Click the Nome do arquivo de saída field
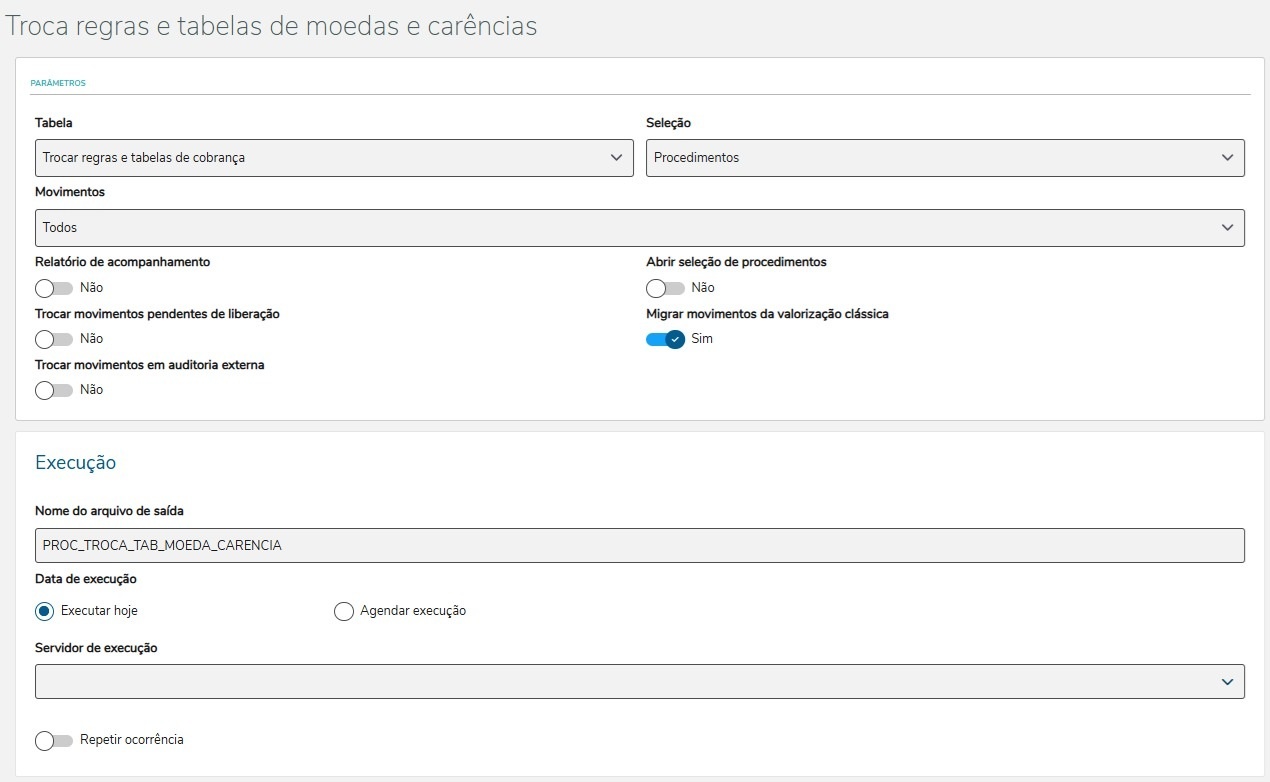 (x=640, y=546)
